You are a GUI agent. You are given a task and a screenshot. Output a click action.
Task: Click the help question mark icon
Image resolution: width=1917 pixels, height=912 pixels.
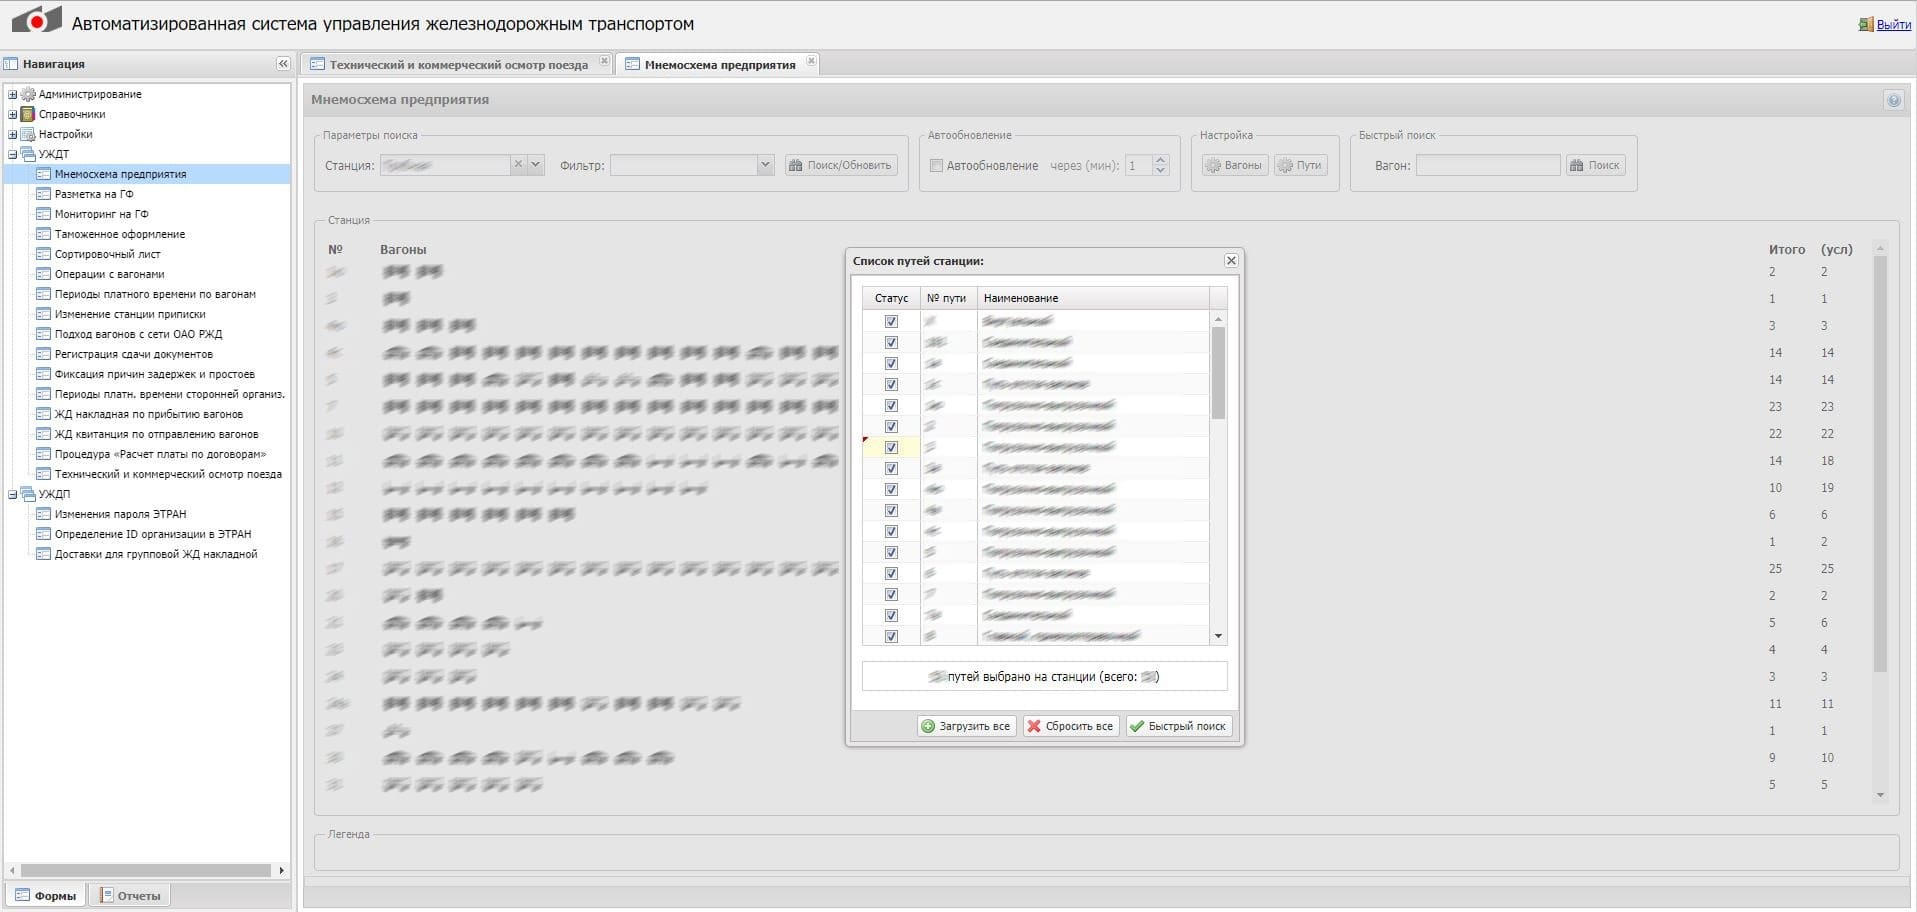tap(1893, 100)
